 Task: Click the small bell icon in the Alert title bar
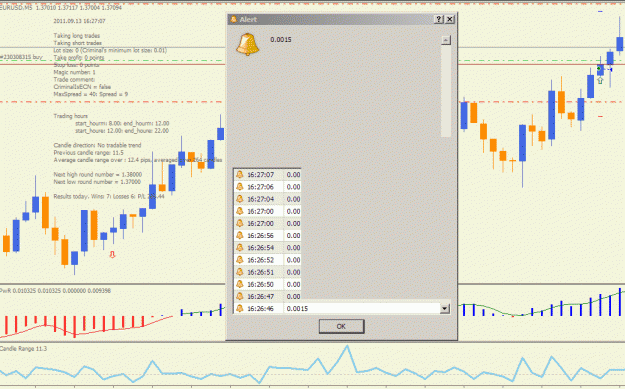coord(234,19)
